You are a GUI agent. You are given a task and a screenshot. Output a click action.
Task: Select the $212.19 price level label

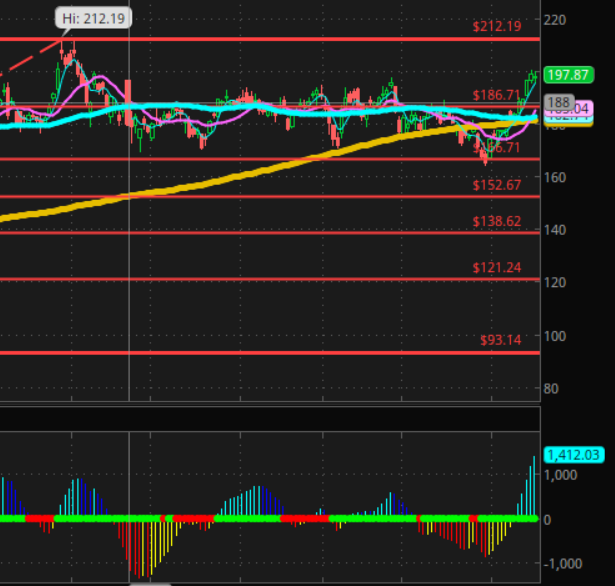[497, 26]
